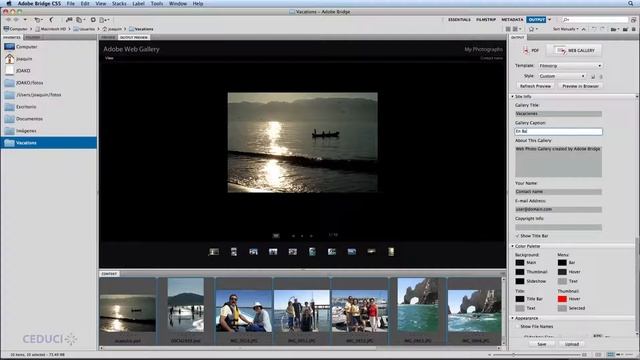Select the sunset boat thumbnail in Content panel
This screenshot has width=640, height=360.
click(128, 313)
